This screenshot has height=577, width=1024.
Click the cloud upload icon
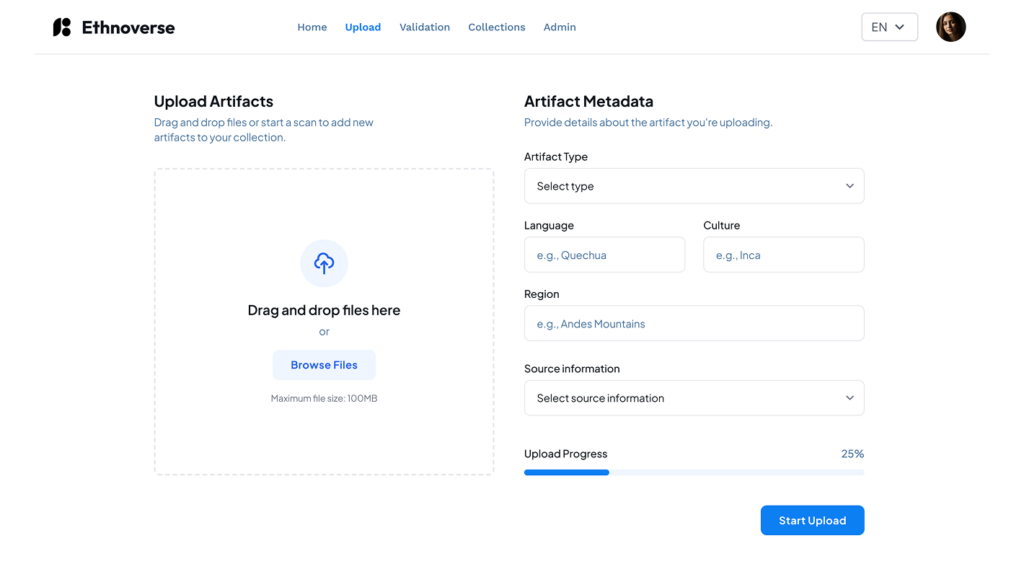(324, 263)
